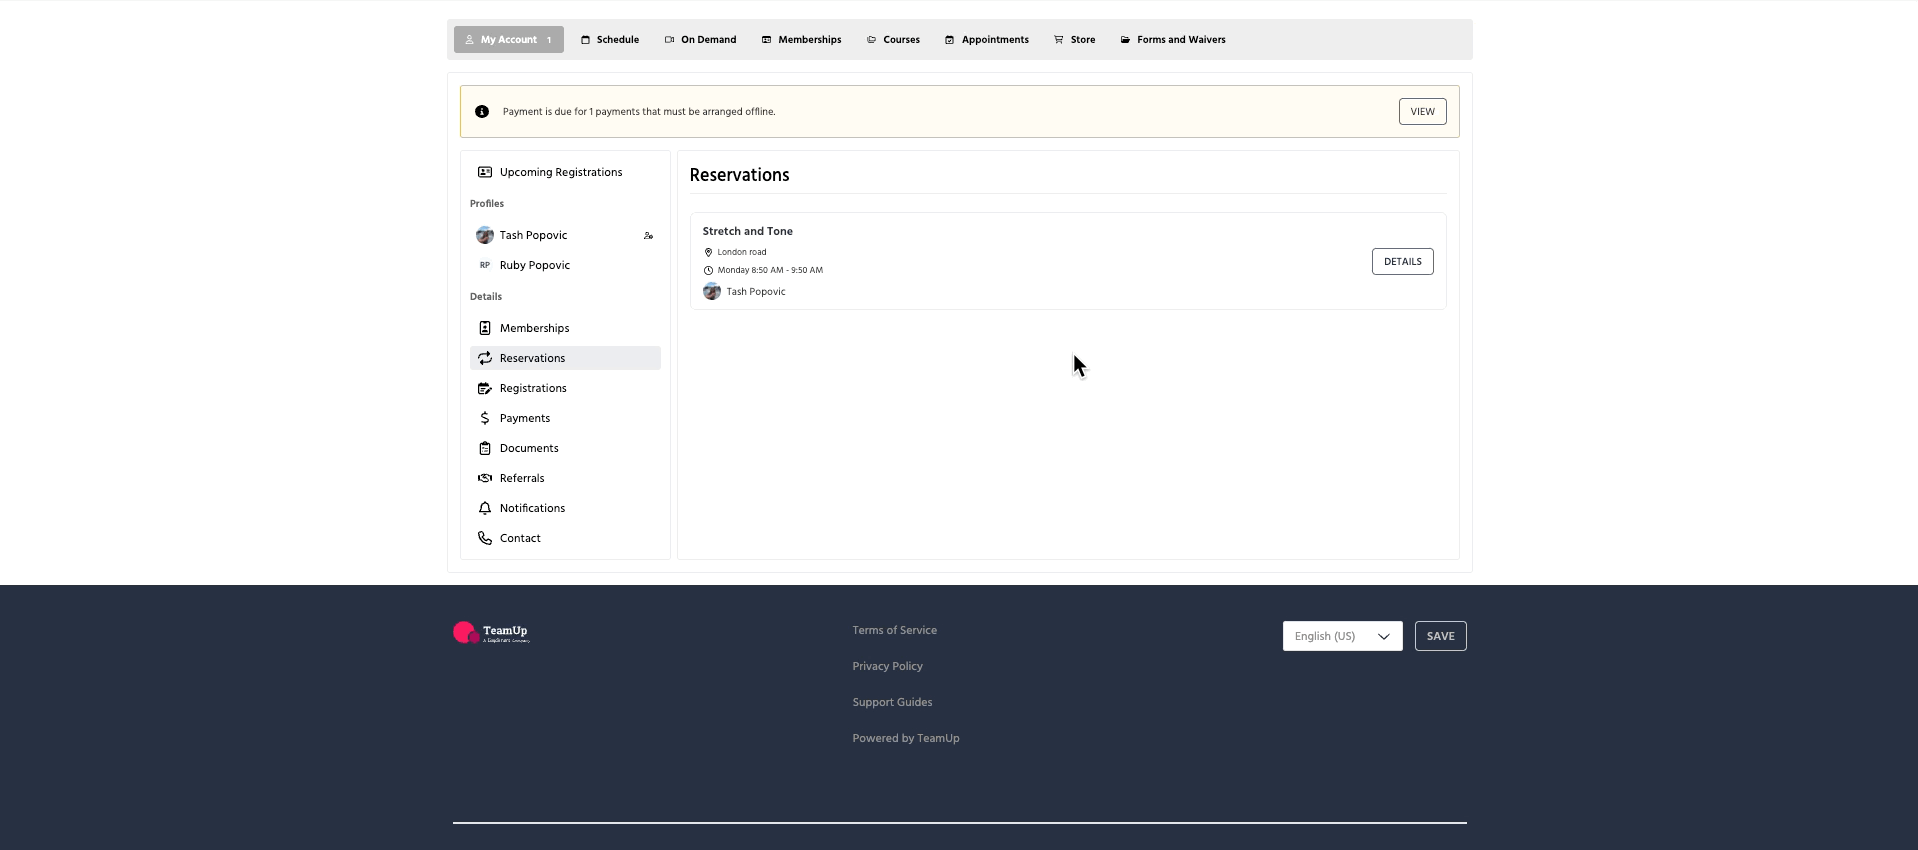View the offline payment due notice

tap(1422, 112)
